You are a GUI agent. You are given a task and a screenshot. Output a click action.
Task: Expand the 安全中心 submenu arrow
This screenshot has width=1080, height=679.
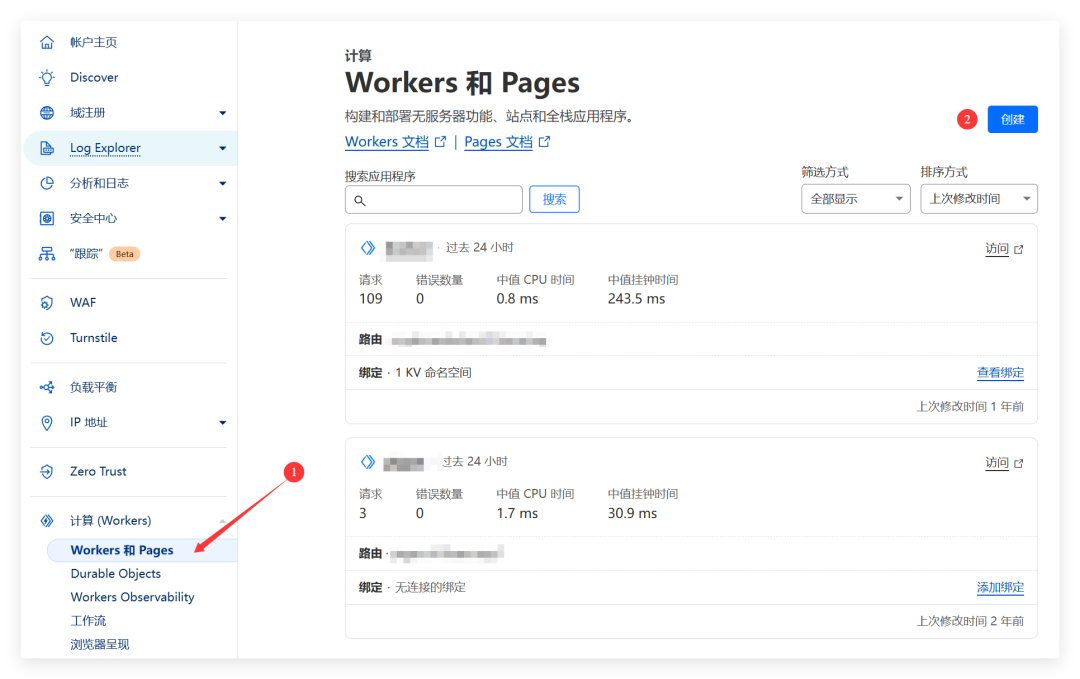click(x=222, y=218)
